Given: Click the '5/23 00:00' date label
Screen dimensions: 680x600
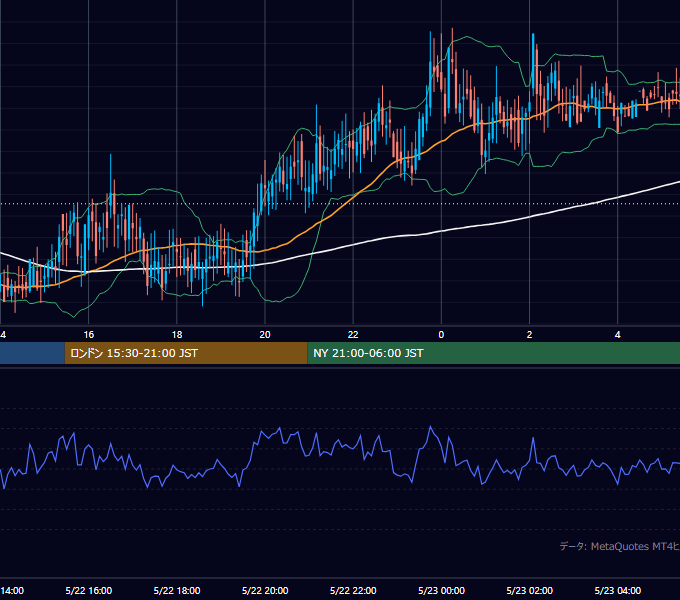Looking at the screenshot, I should (x=441, y=591).
